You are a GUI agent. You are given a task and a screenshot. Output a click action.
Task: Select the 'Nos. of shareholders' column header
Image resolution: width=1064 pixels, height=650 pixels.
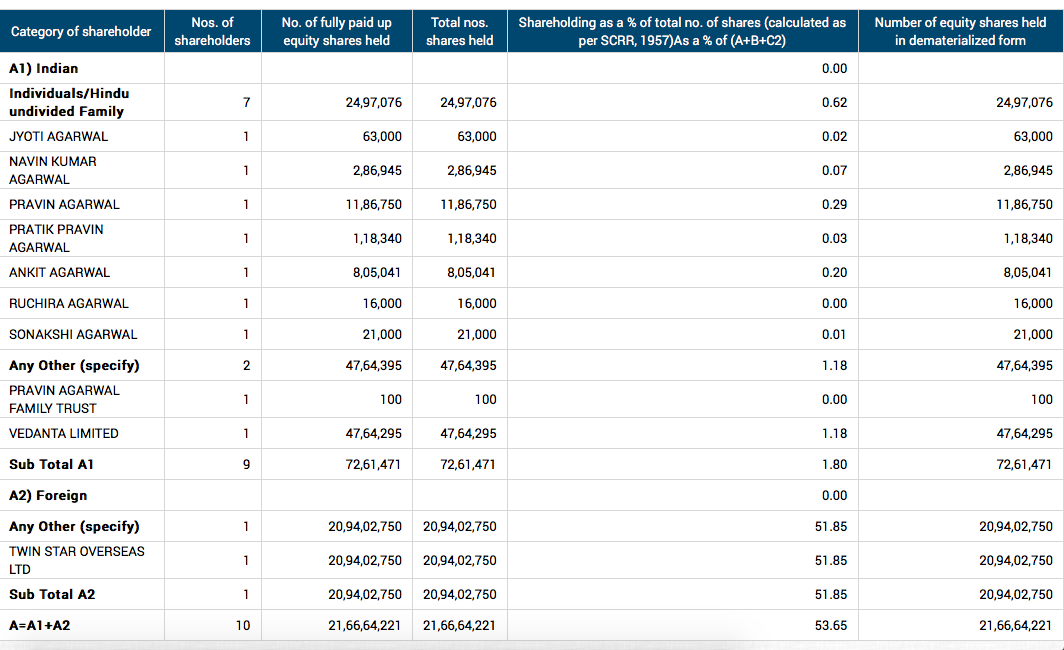[x=212, y=31]
